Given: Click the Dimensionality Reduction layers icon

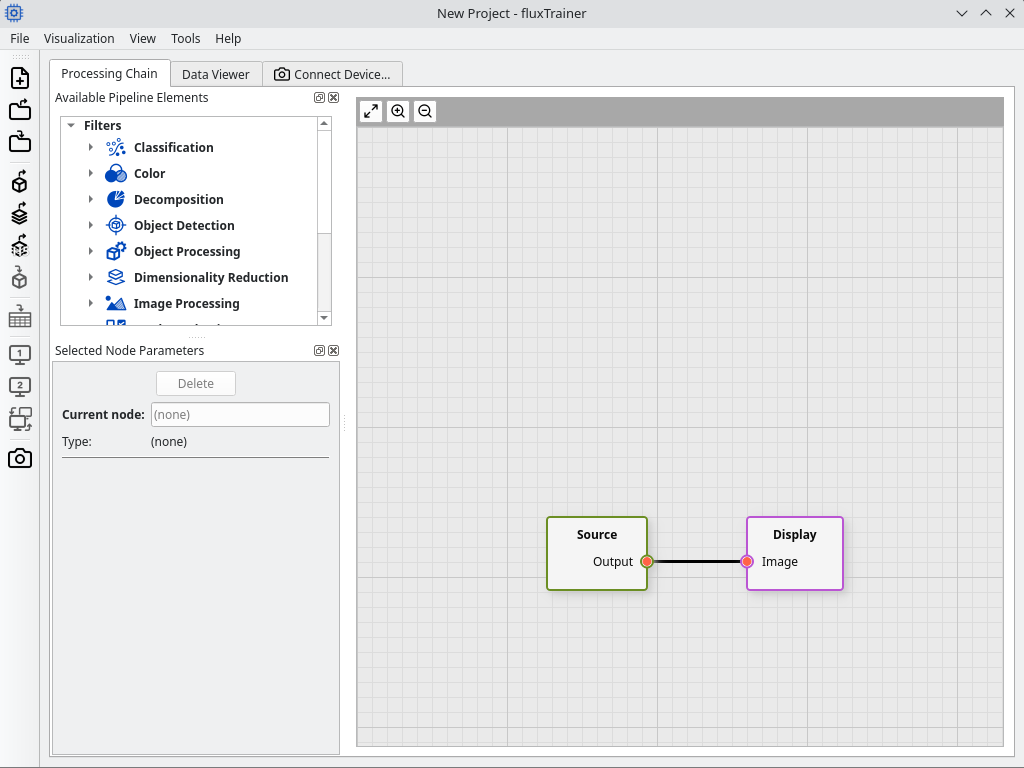Looking at the screenshot, I should coord(116,278).
